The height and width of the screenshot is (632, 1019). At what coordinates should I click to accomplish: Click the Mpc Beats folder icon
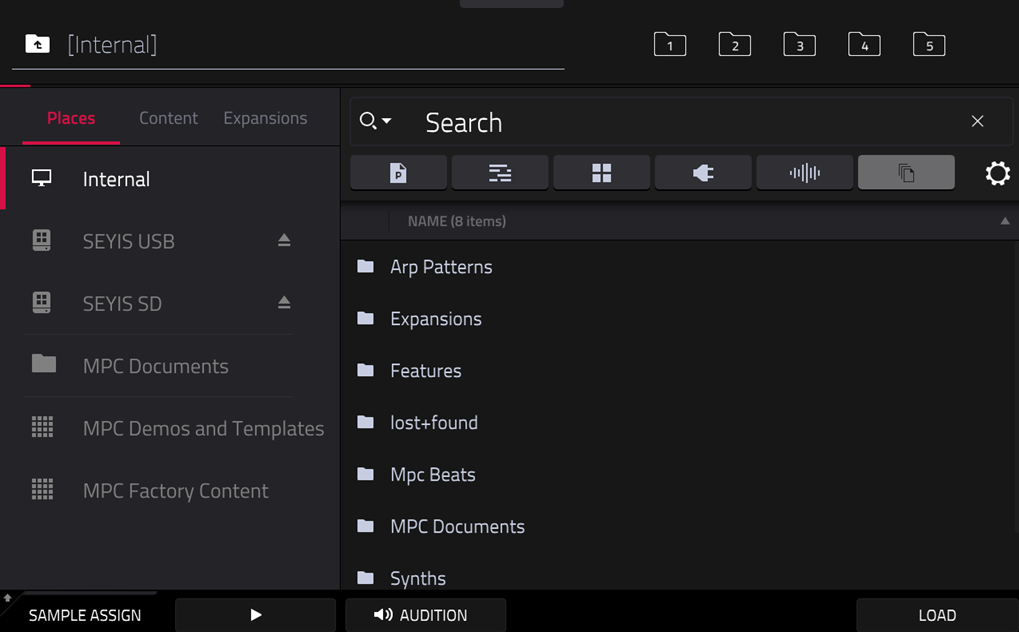tap(365, 474)
